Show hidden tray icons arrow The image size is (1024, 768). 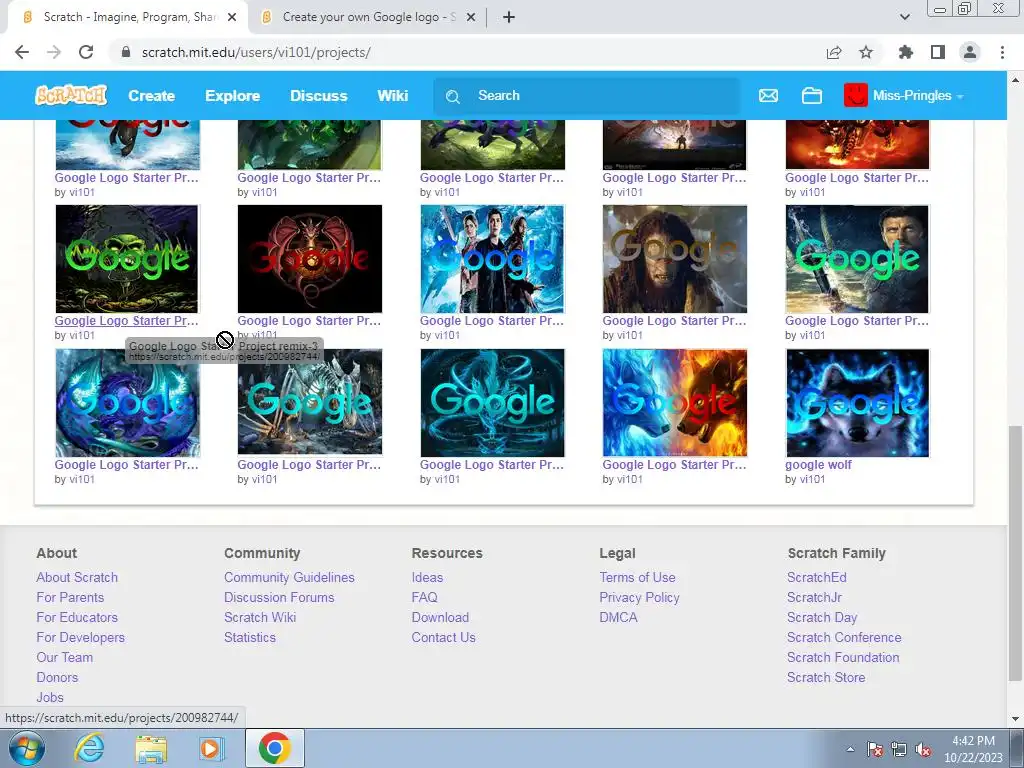pyautogui.click(x=850, y=749)
